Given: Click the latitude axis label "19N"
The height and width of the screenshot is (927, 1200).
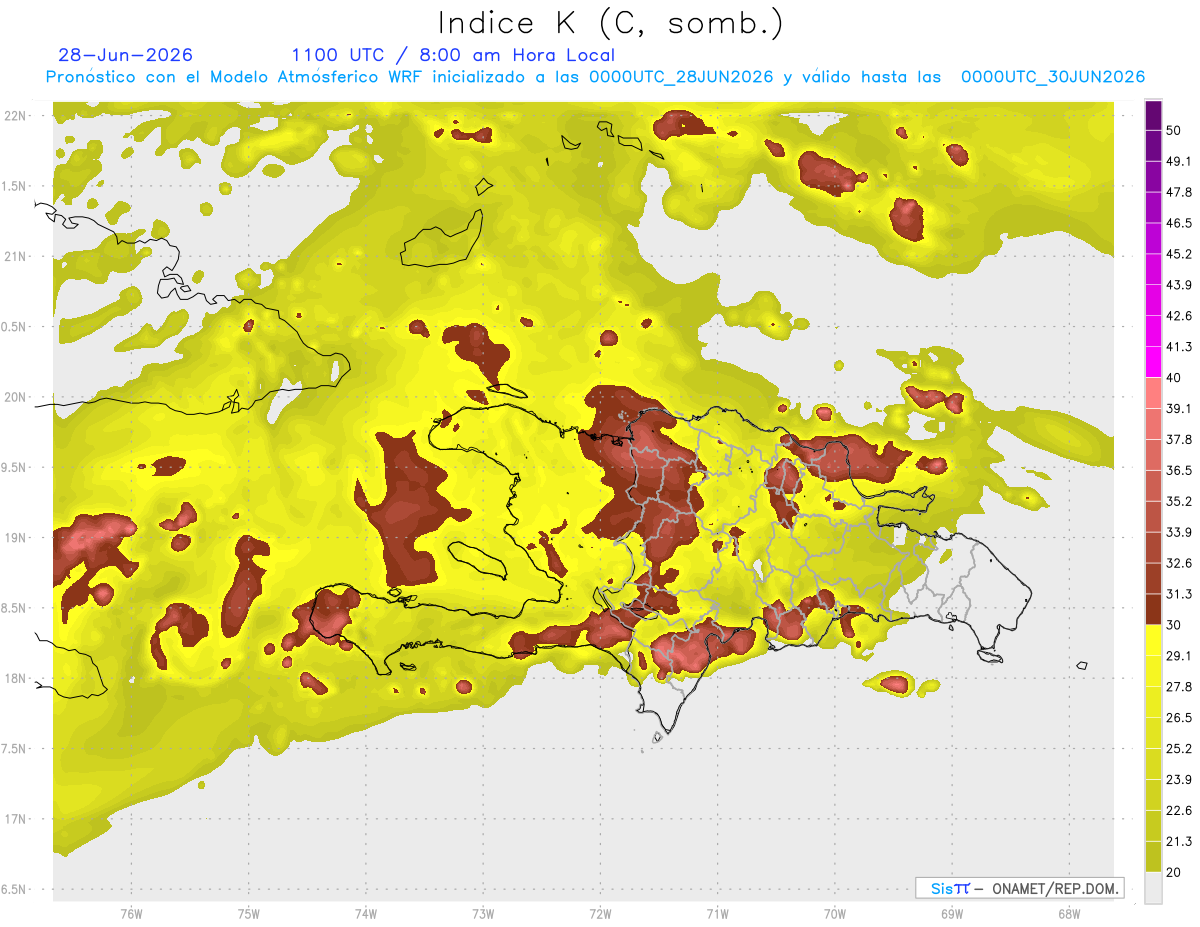Looking at the screenshot, I should pos(15,538).
